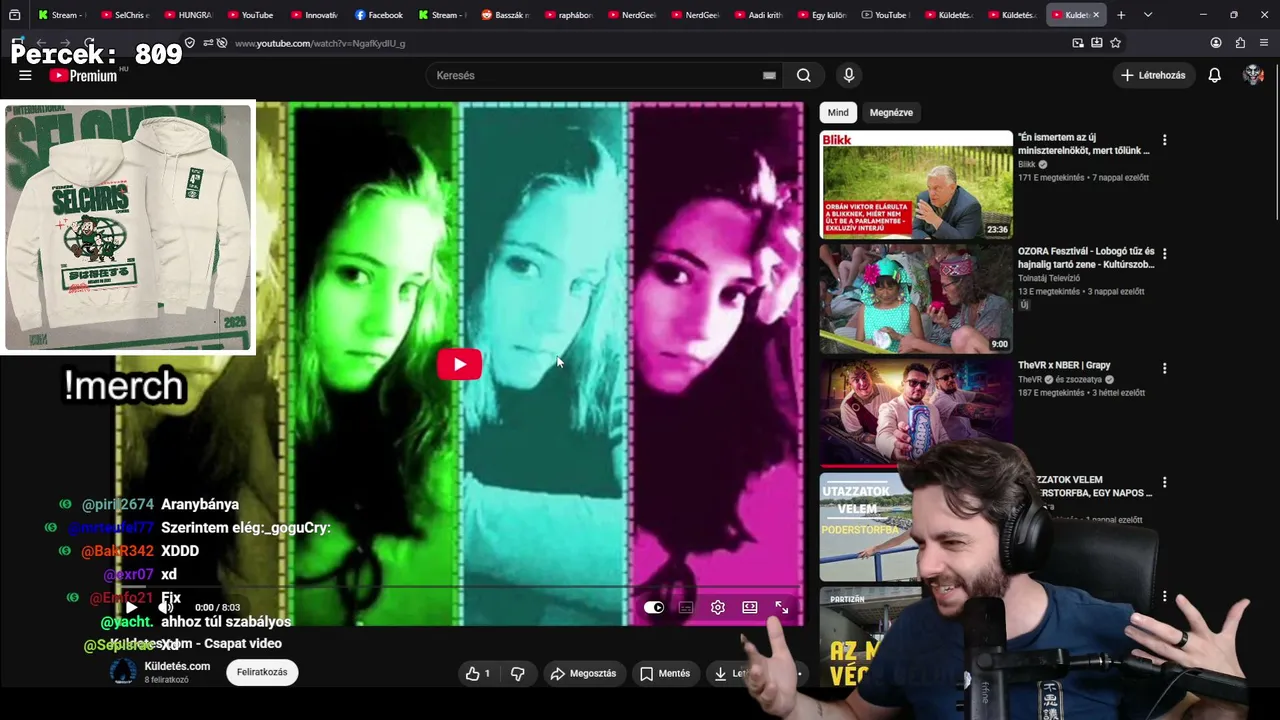Click the large red YouTube play button

(x=459, y=364)
